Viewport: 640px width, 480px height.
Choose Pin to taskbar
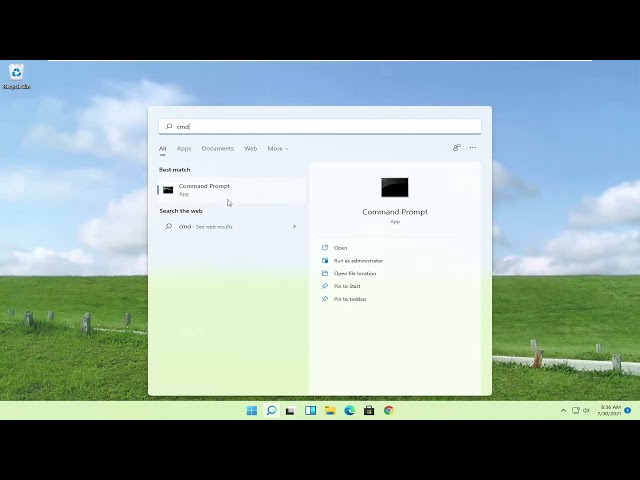[x=350, y=299]
